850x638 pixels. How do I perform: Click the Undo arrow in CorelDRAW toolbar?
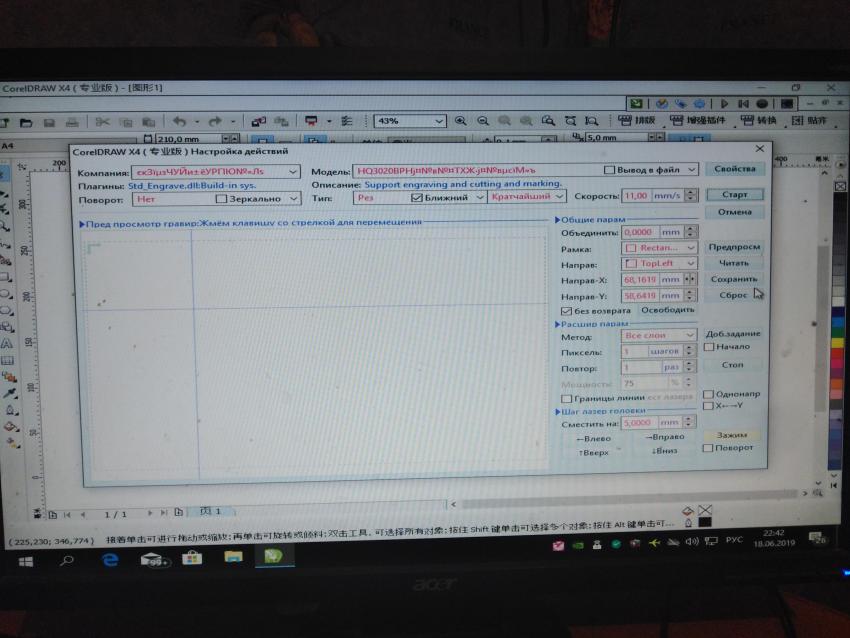point(180,121)
